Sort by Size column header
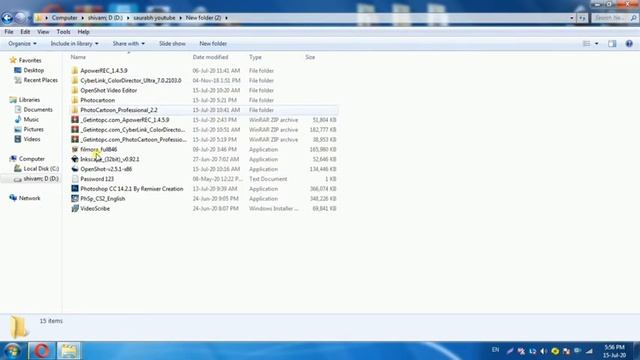640x360 pixels. [x=310, y=57]
